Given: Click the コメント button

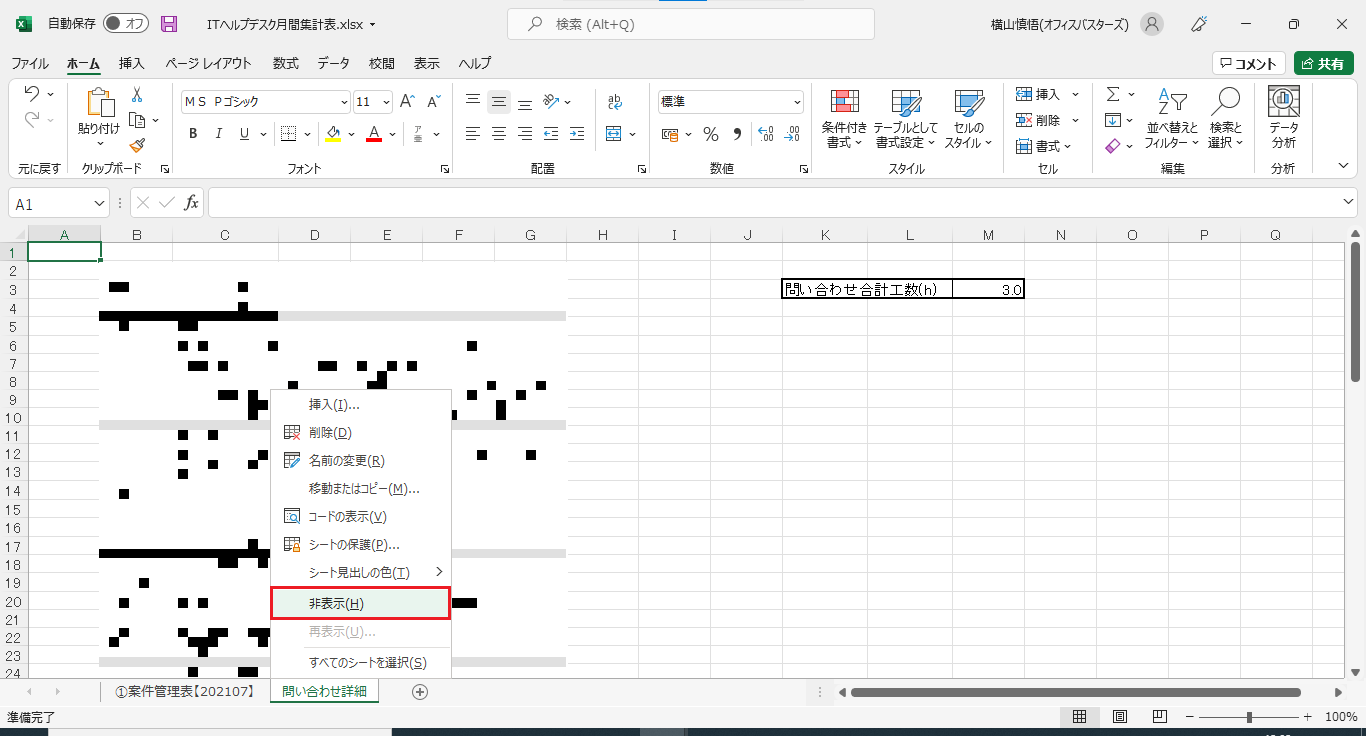Looking at the screenshot, I should (x=1248, y=63).
